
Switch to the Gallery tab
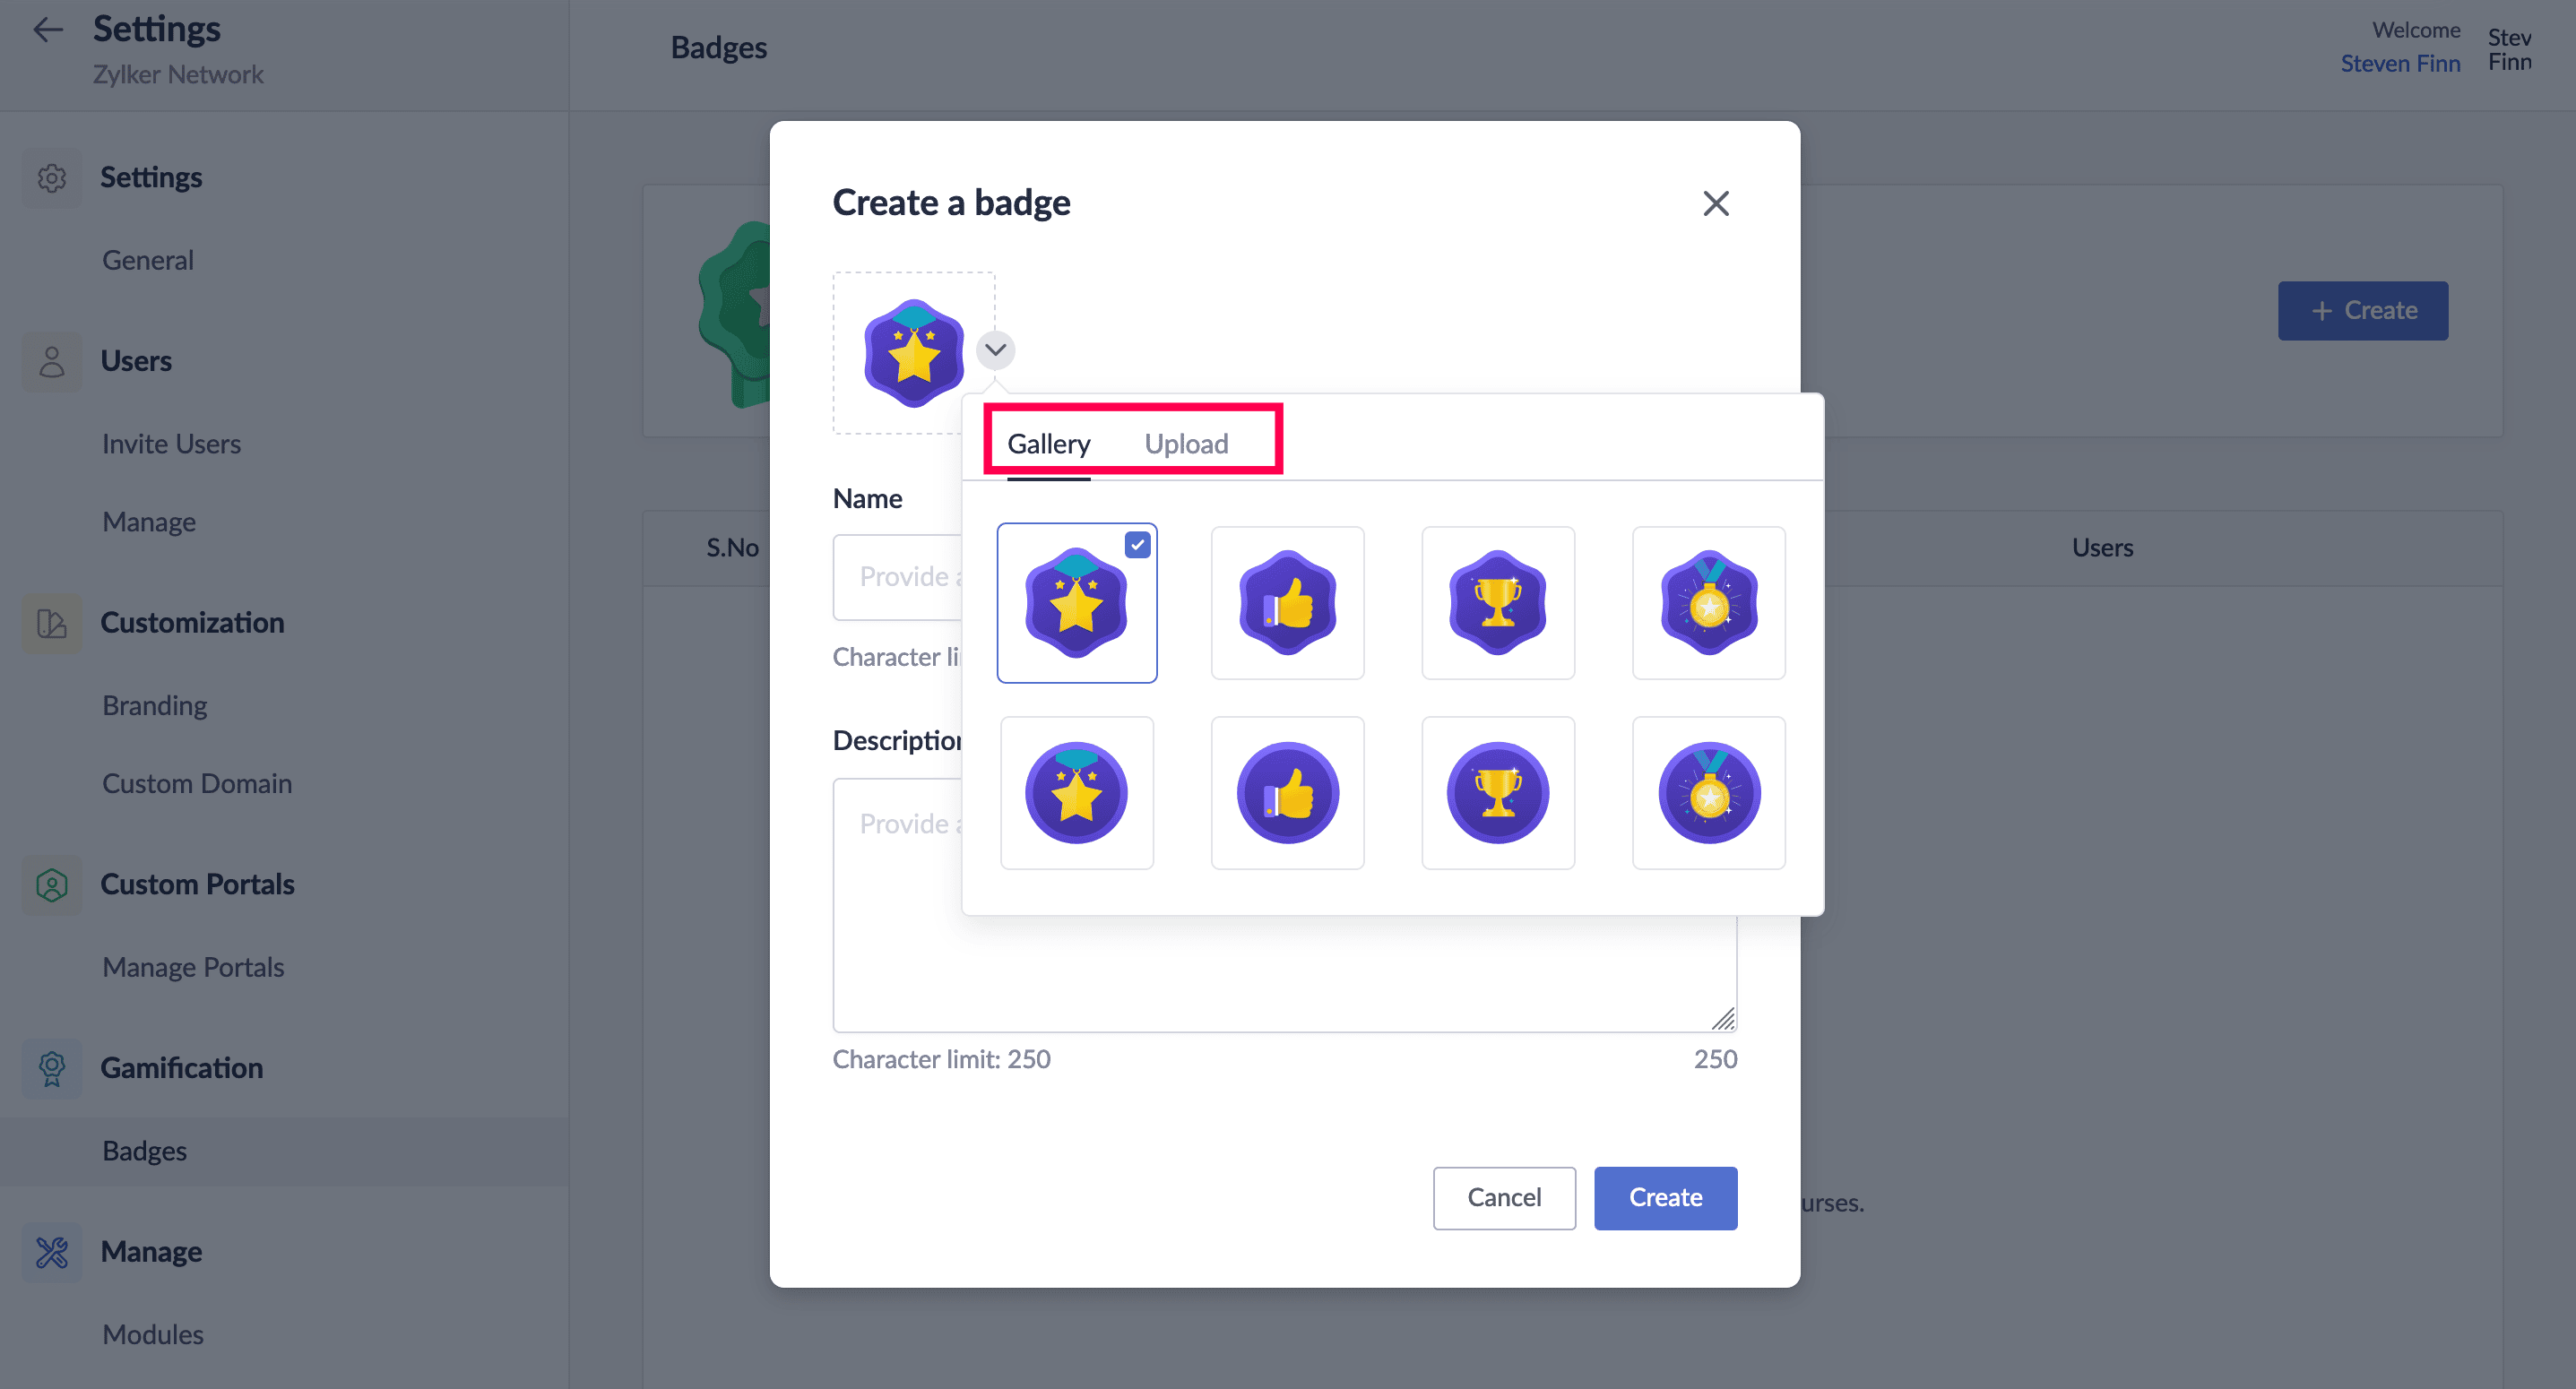pos(1048,444)
